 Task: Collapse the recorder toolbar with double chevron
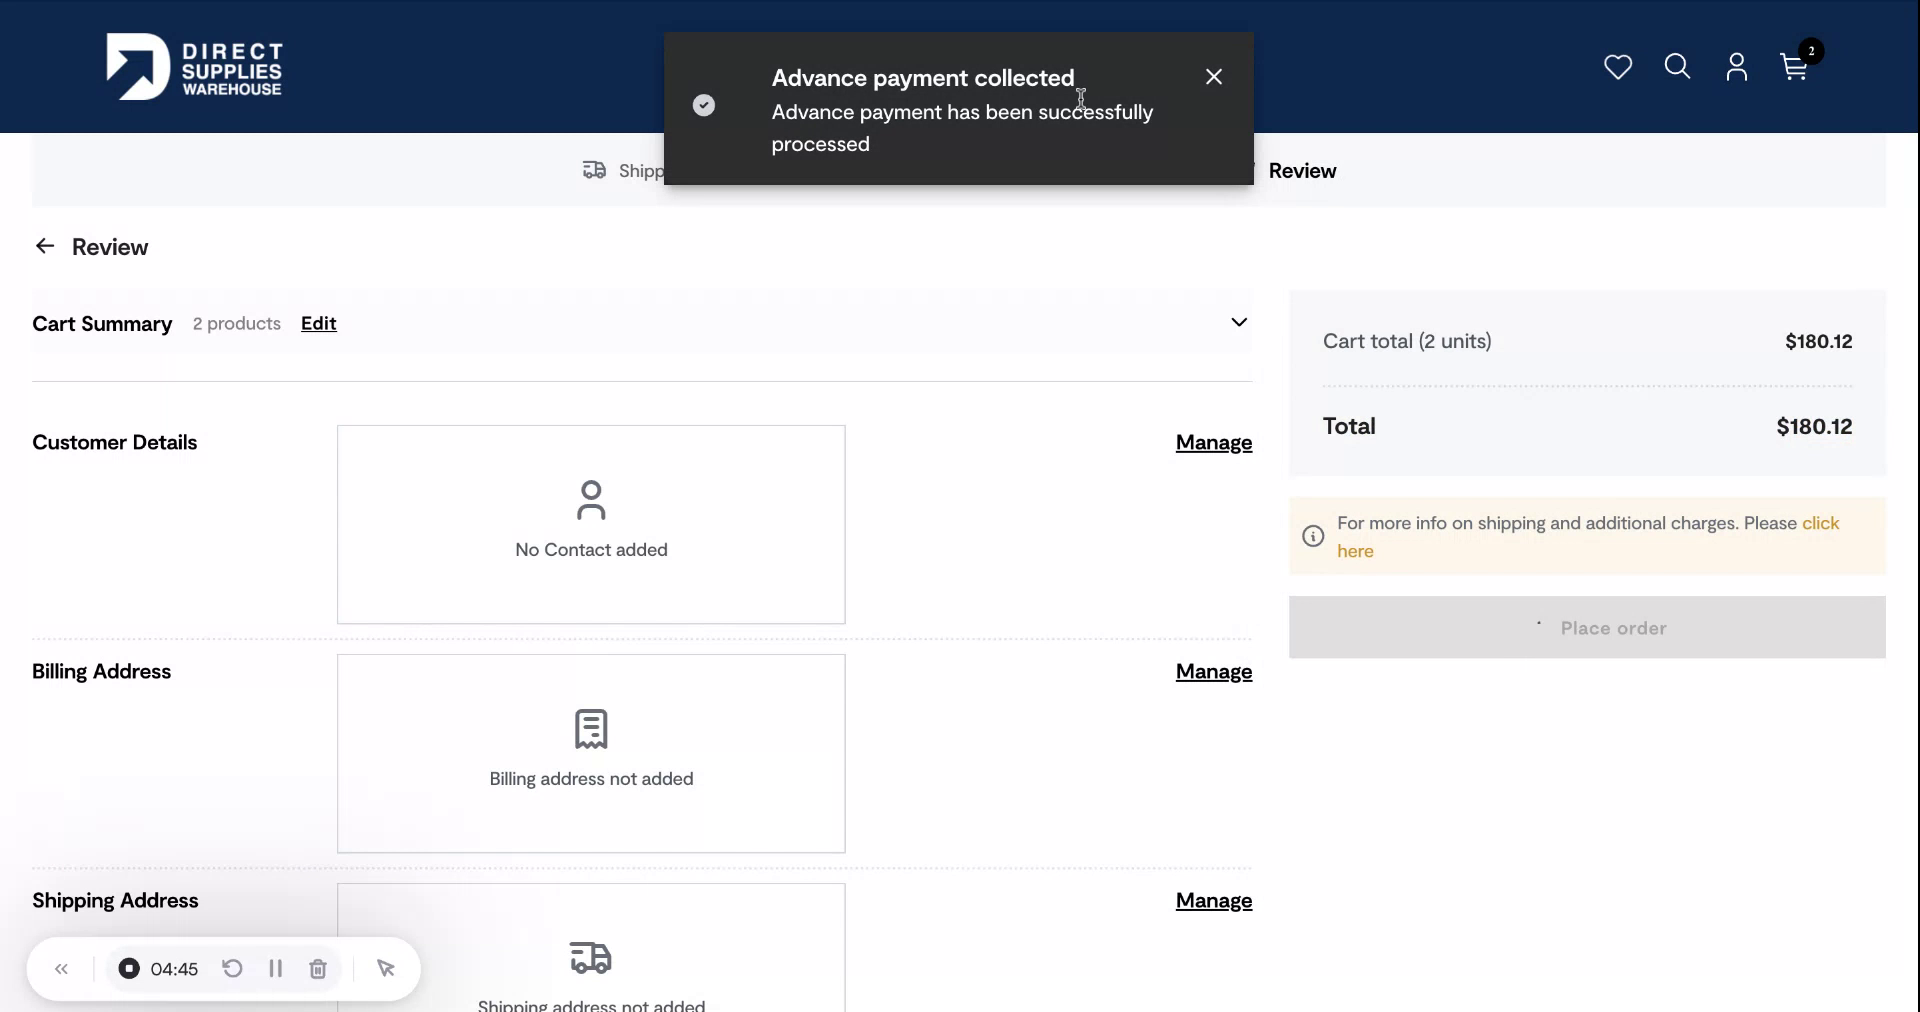(62, 969)
